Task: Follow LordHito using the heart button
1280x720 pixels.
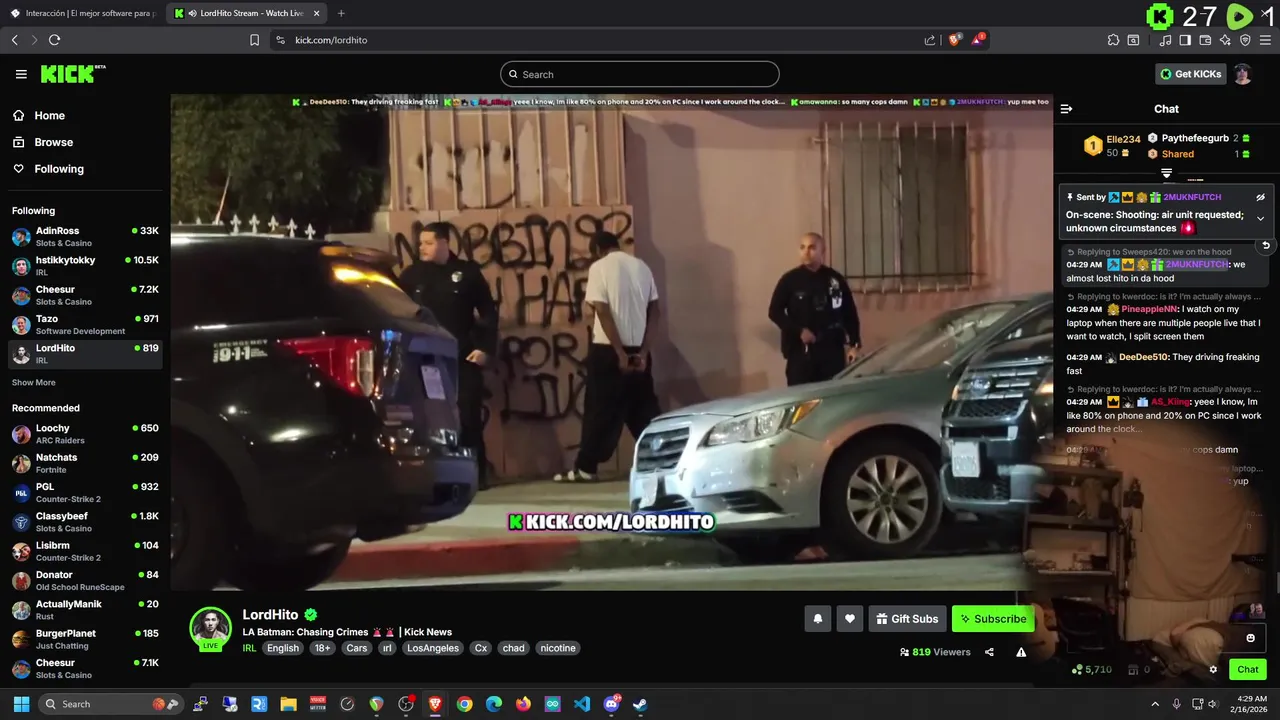Action: tap(849, 619)
